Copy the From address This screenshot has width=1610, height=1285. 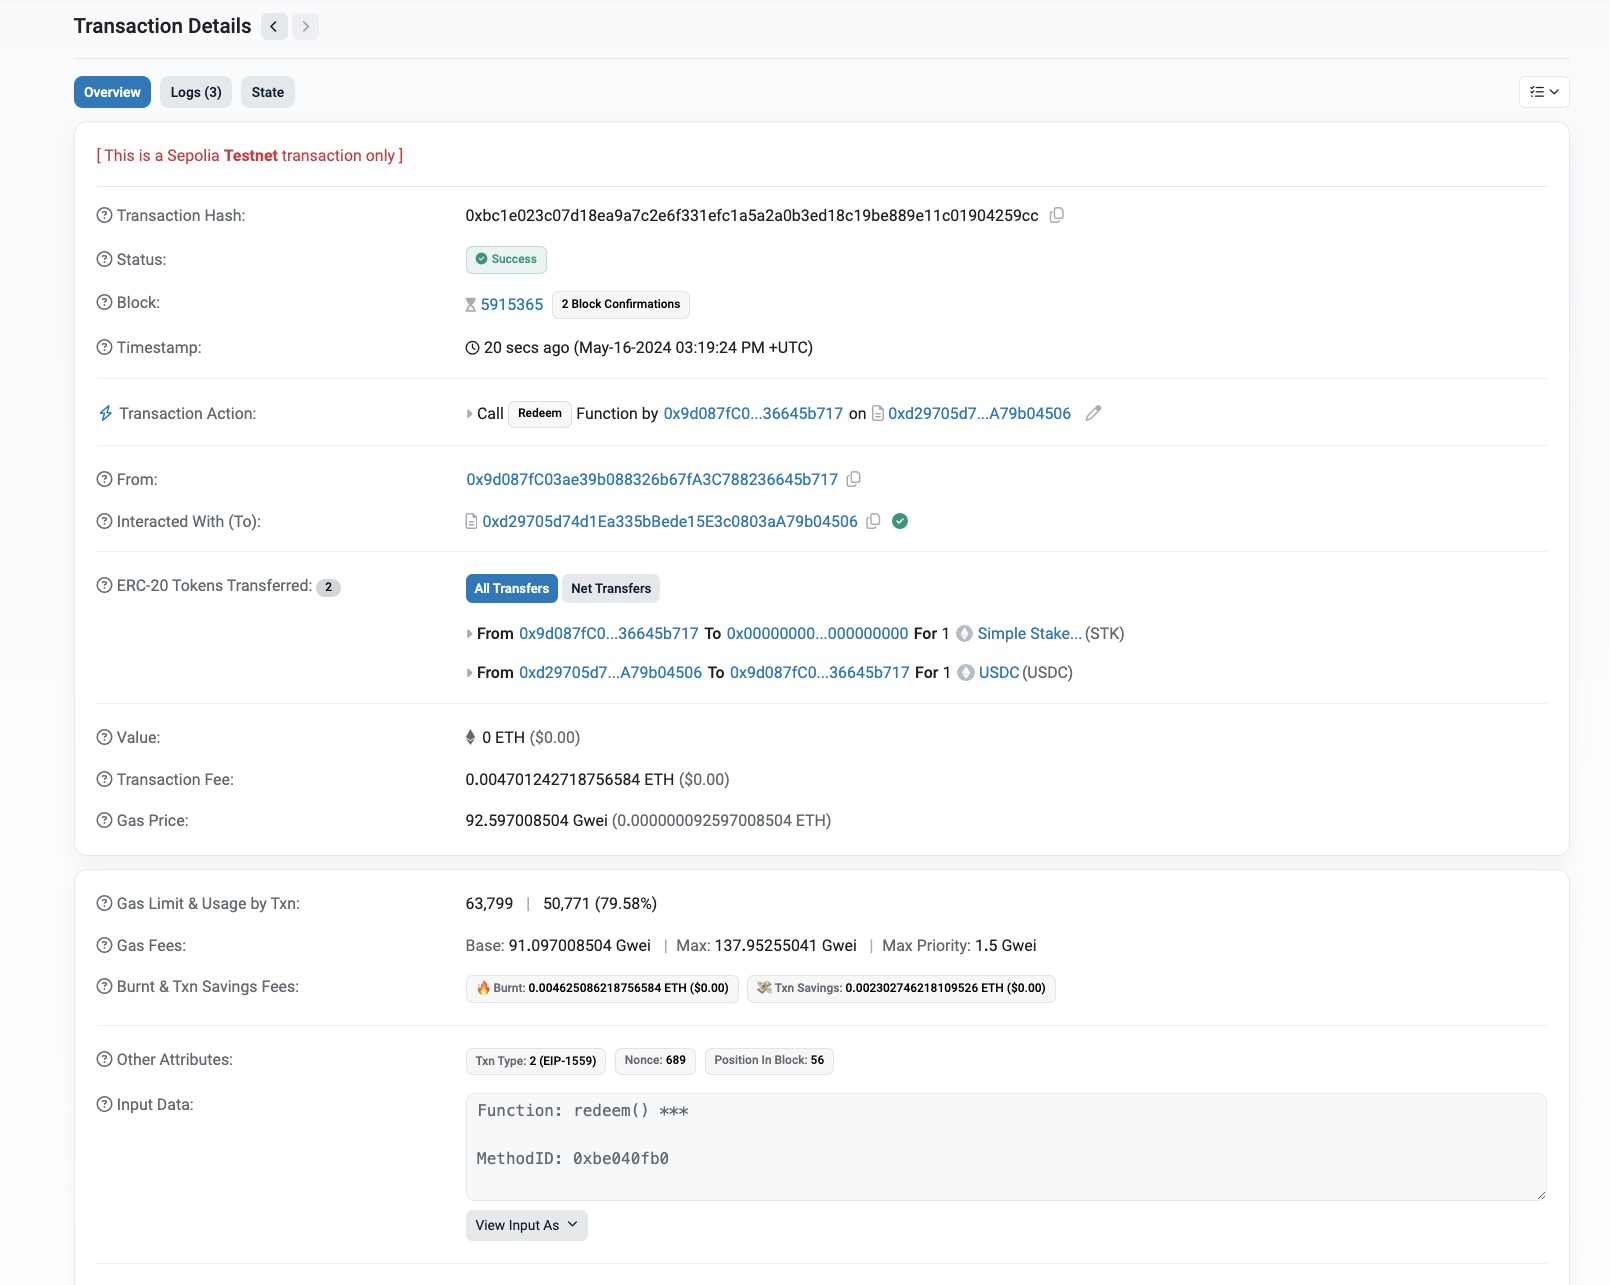[853, 480]
